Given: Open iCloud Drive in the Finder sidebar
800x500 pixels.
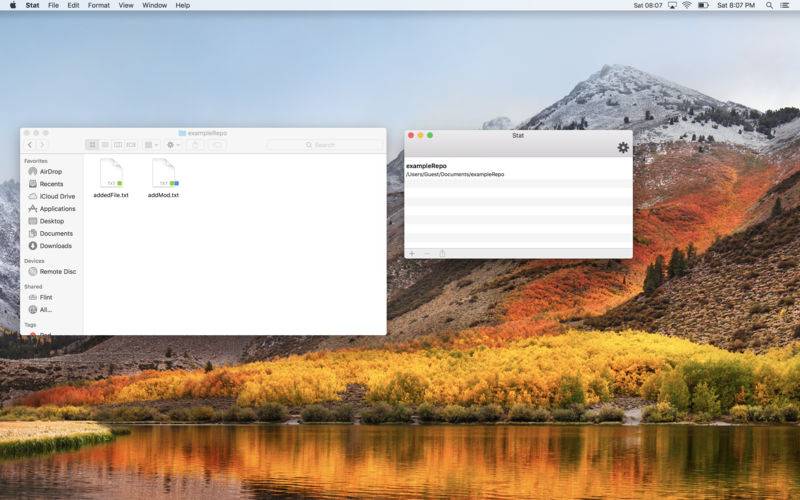Looking at the screenshot, I should click(x=57, y=196).
